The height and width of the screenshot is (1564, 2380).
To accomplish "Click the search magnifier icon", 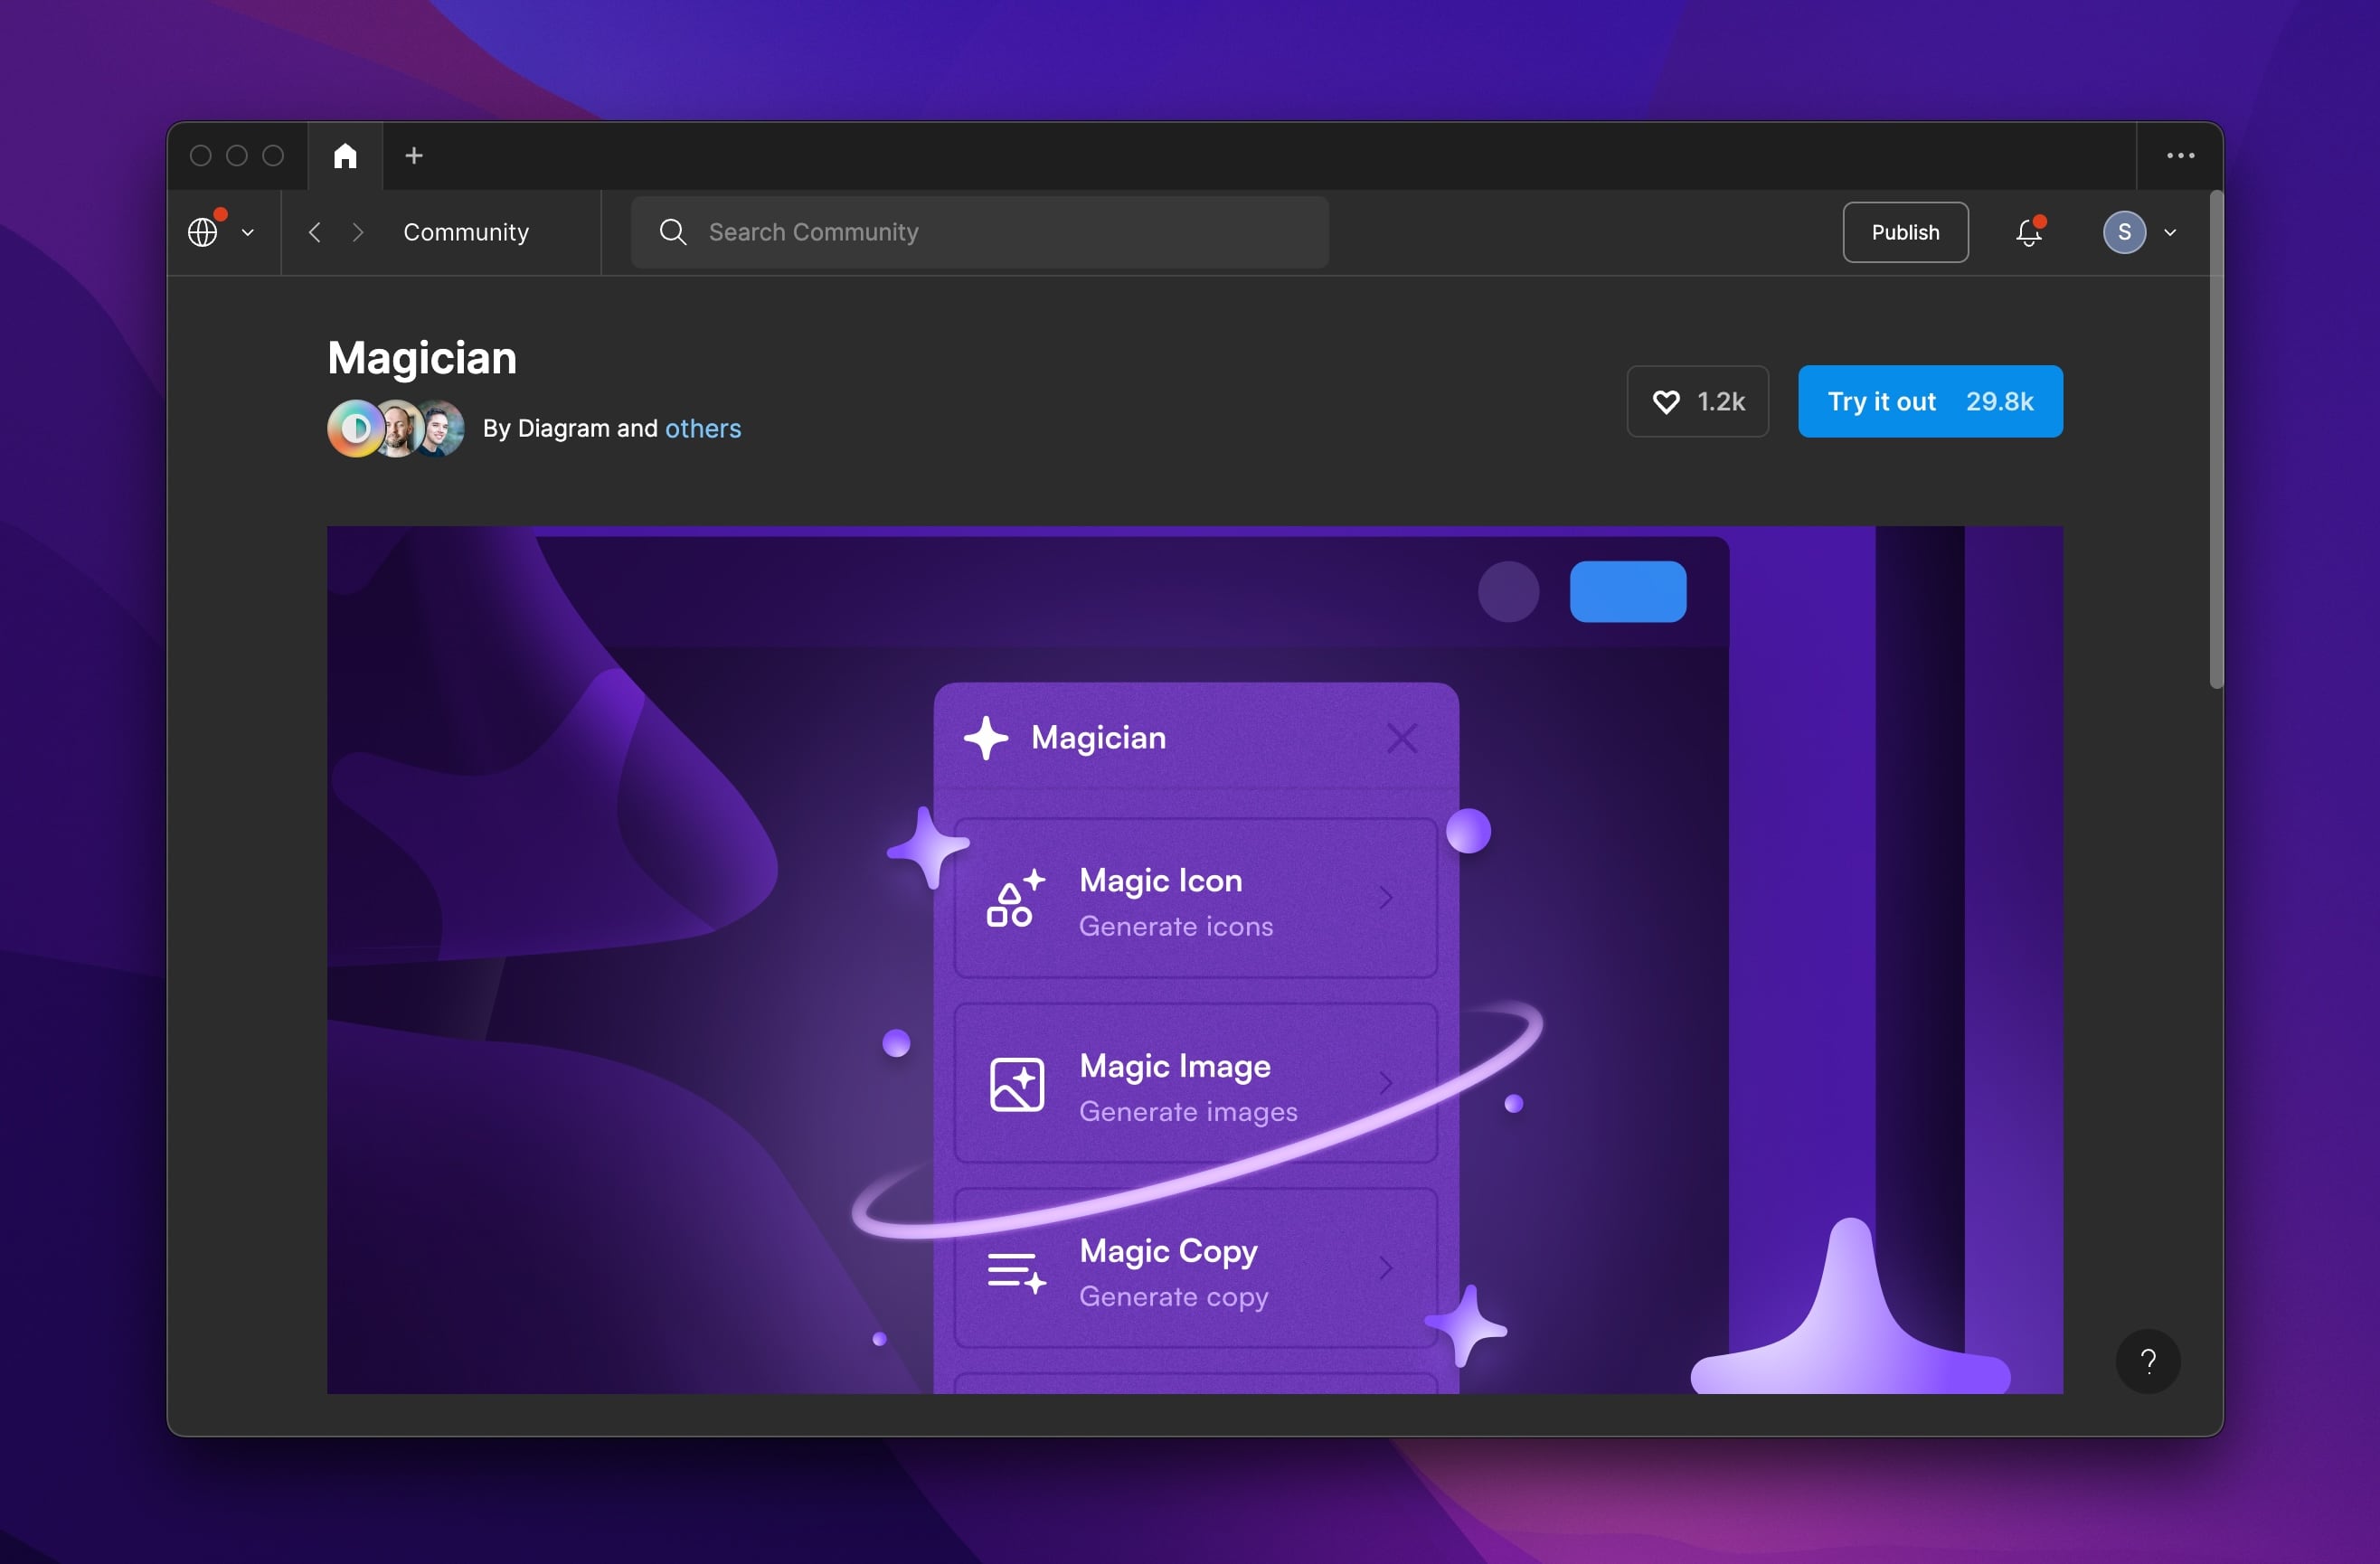I will [x=673, y=232].
